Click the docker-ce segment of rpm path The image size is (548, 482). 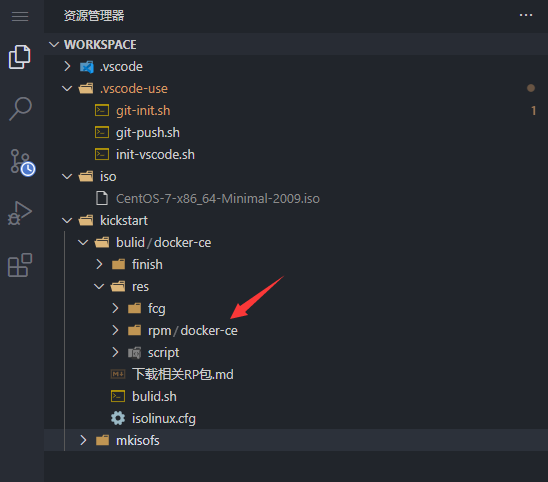[209, 331]
